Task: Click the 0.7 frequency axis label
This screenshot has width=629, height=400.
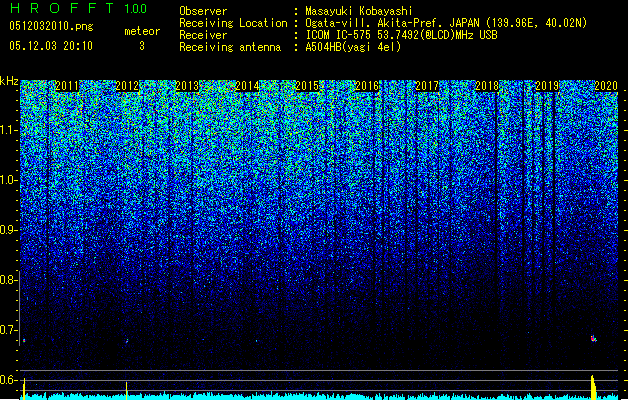Action: 9,330
